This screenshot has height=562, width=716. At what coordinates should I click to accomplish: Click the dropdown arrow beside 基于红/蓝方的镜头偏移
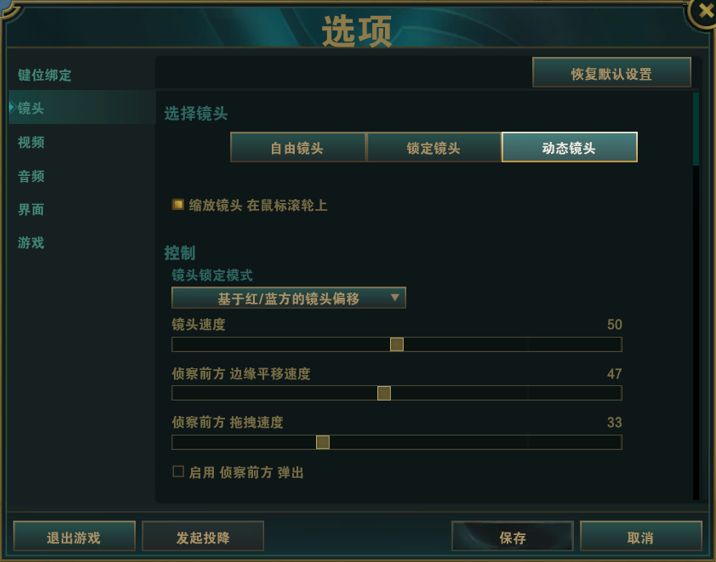pyautogui.click(x=395, y=298)
